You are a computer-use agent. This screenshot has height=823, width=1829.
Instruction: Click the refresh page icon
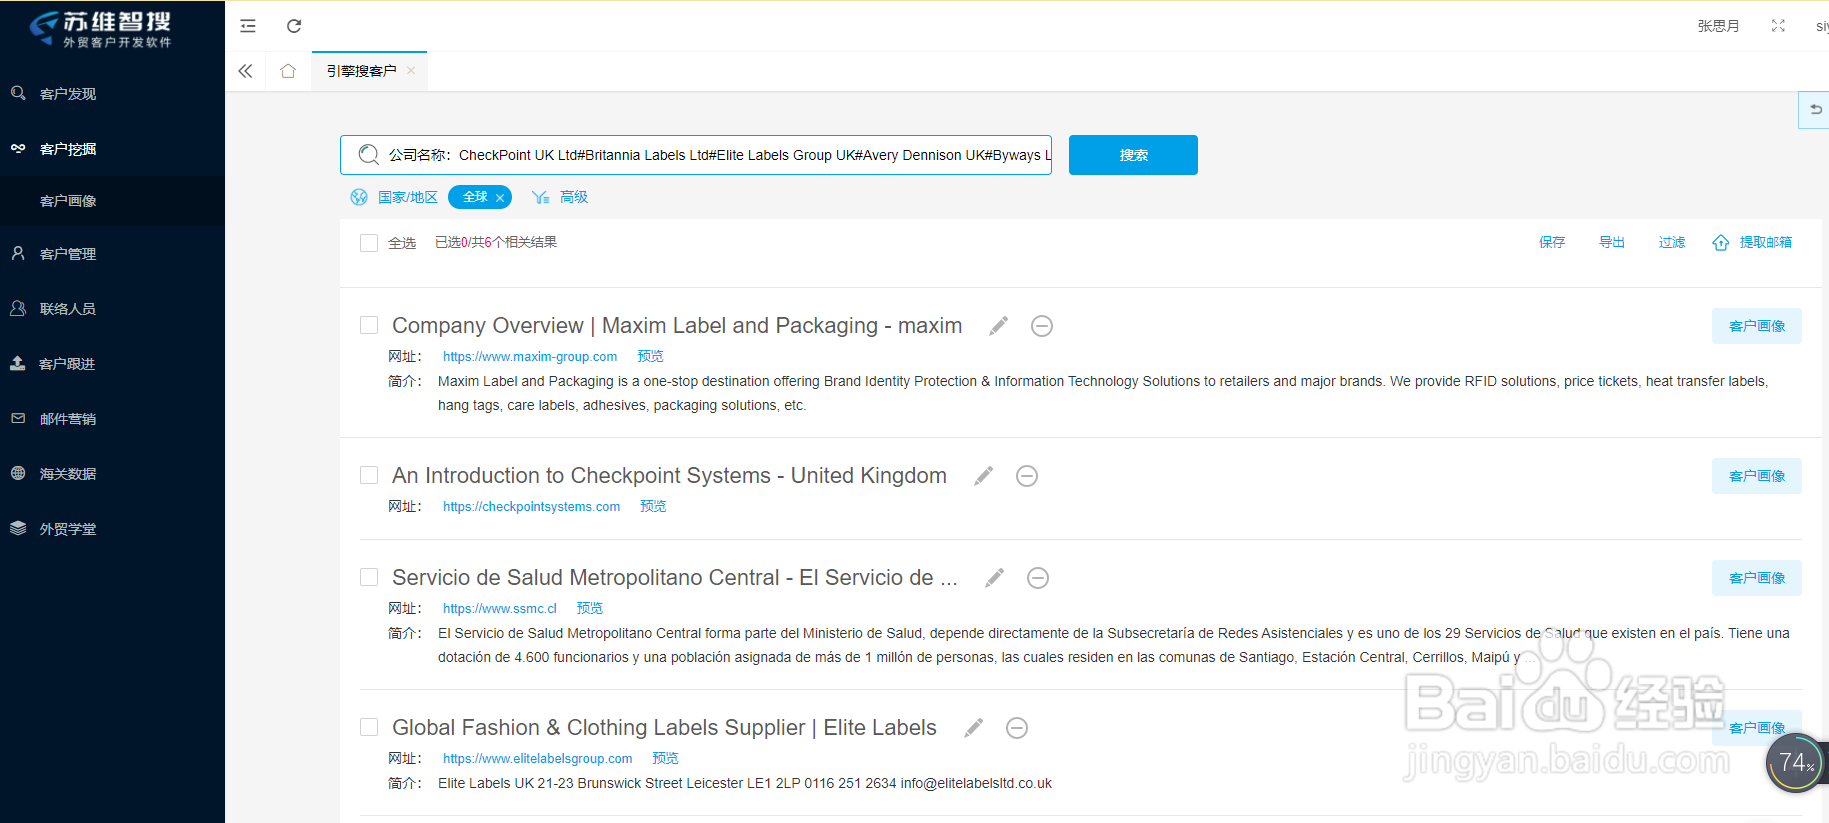point(294,26)
